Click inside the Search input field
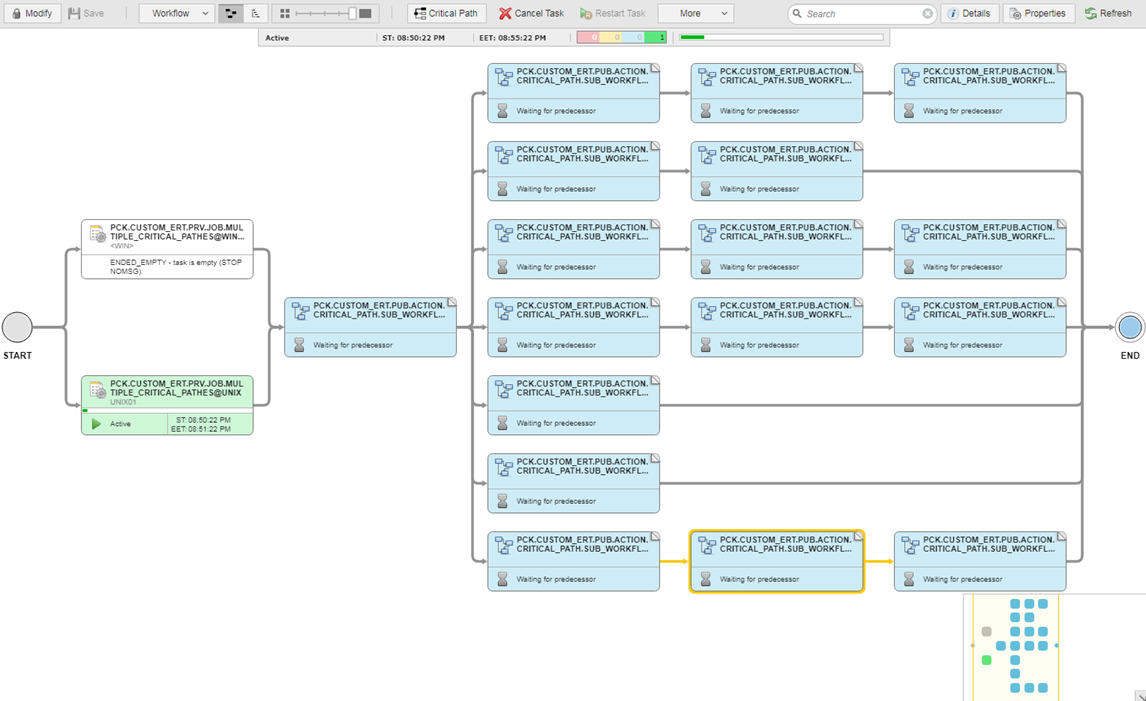This screenshot has width=1146, height=701. tap(860, 13)
